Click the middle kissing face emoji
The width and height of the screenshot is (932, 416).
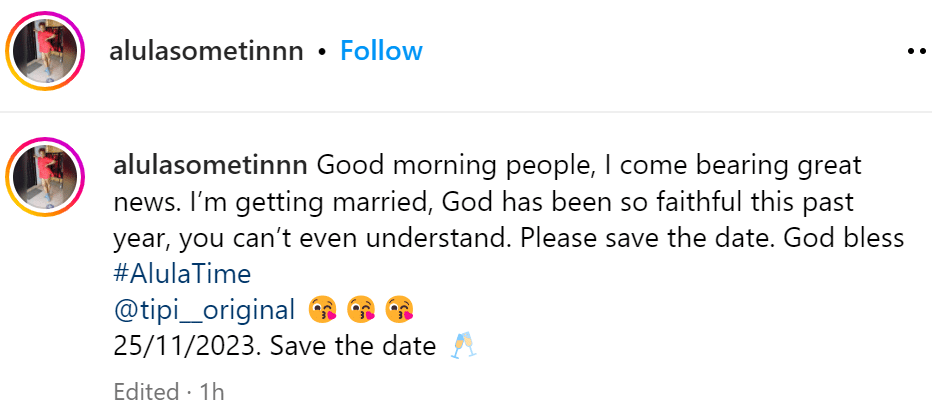361,310
